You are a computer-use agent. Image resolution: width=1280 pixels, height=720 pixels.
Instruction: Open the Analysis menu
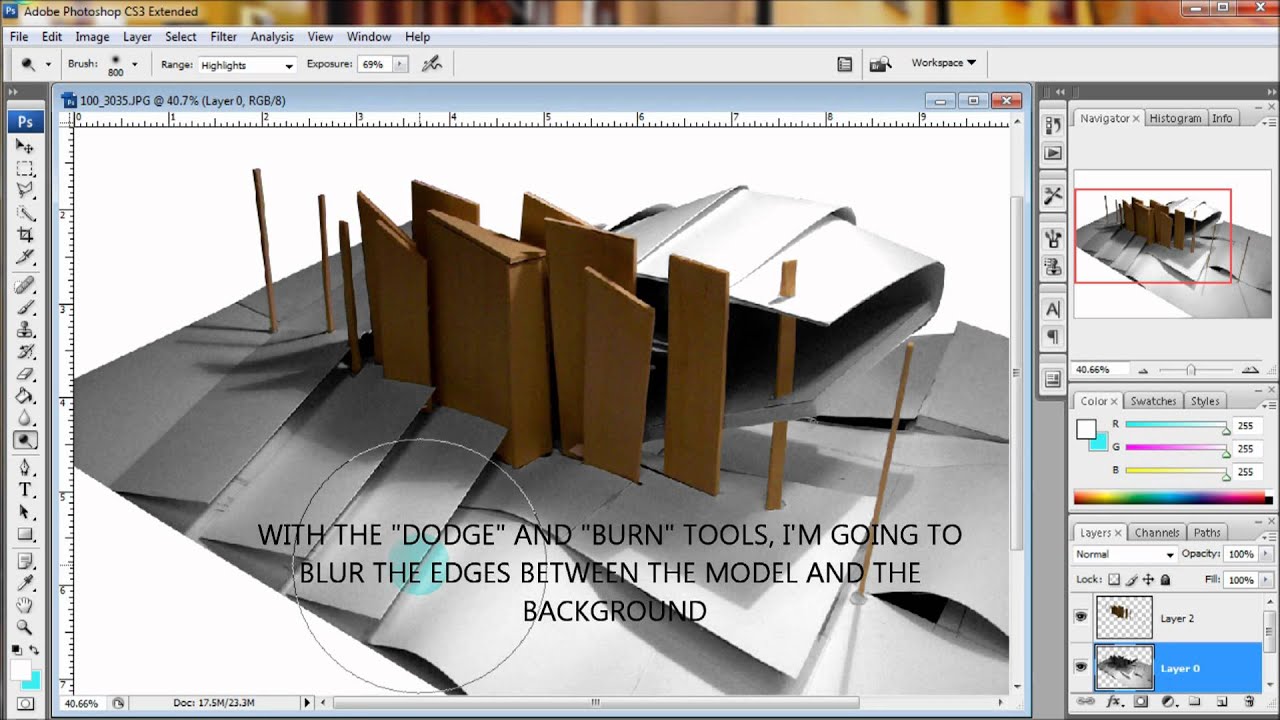(272, 37)
